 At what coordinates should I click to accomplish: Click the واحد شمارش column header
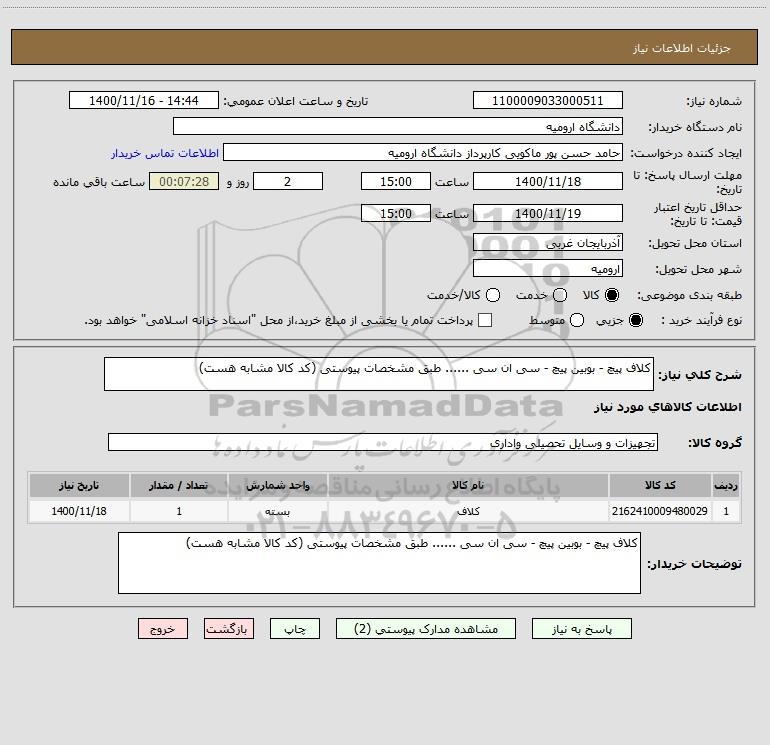pyautogui.click(x=277, y=485)
